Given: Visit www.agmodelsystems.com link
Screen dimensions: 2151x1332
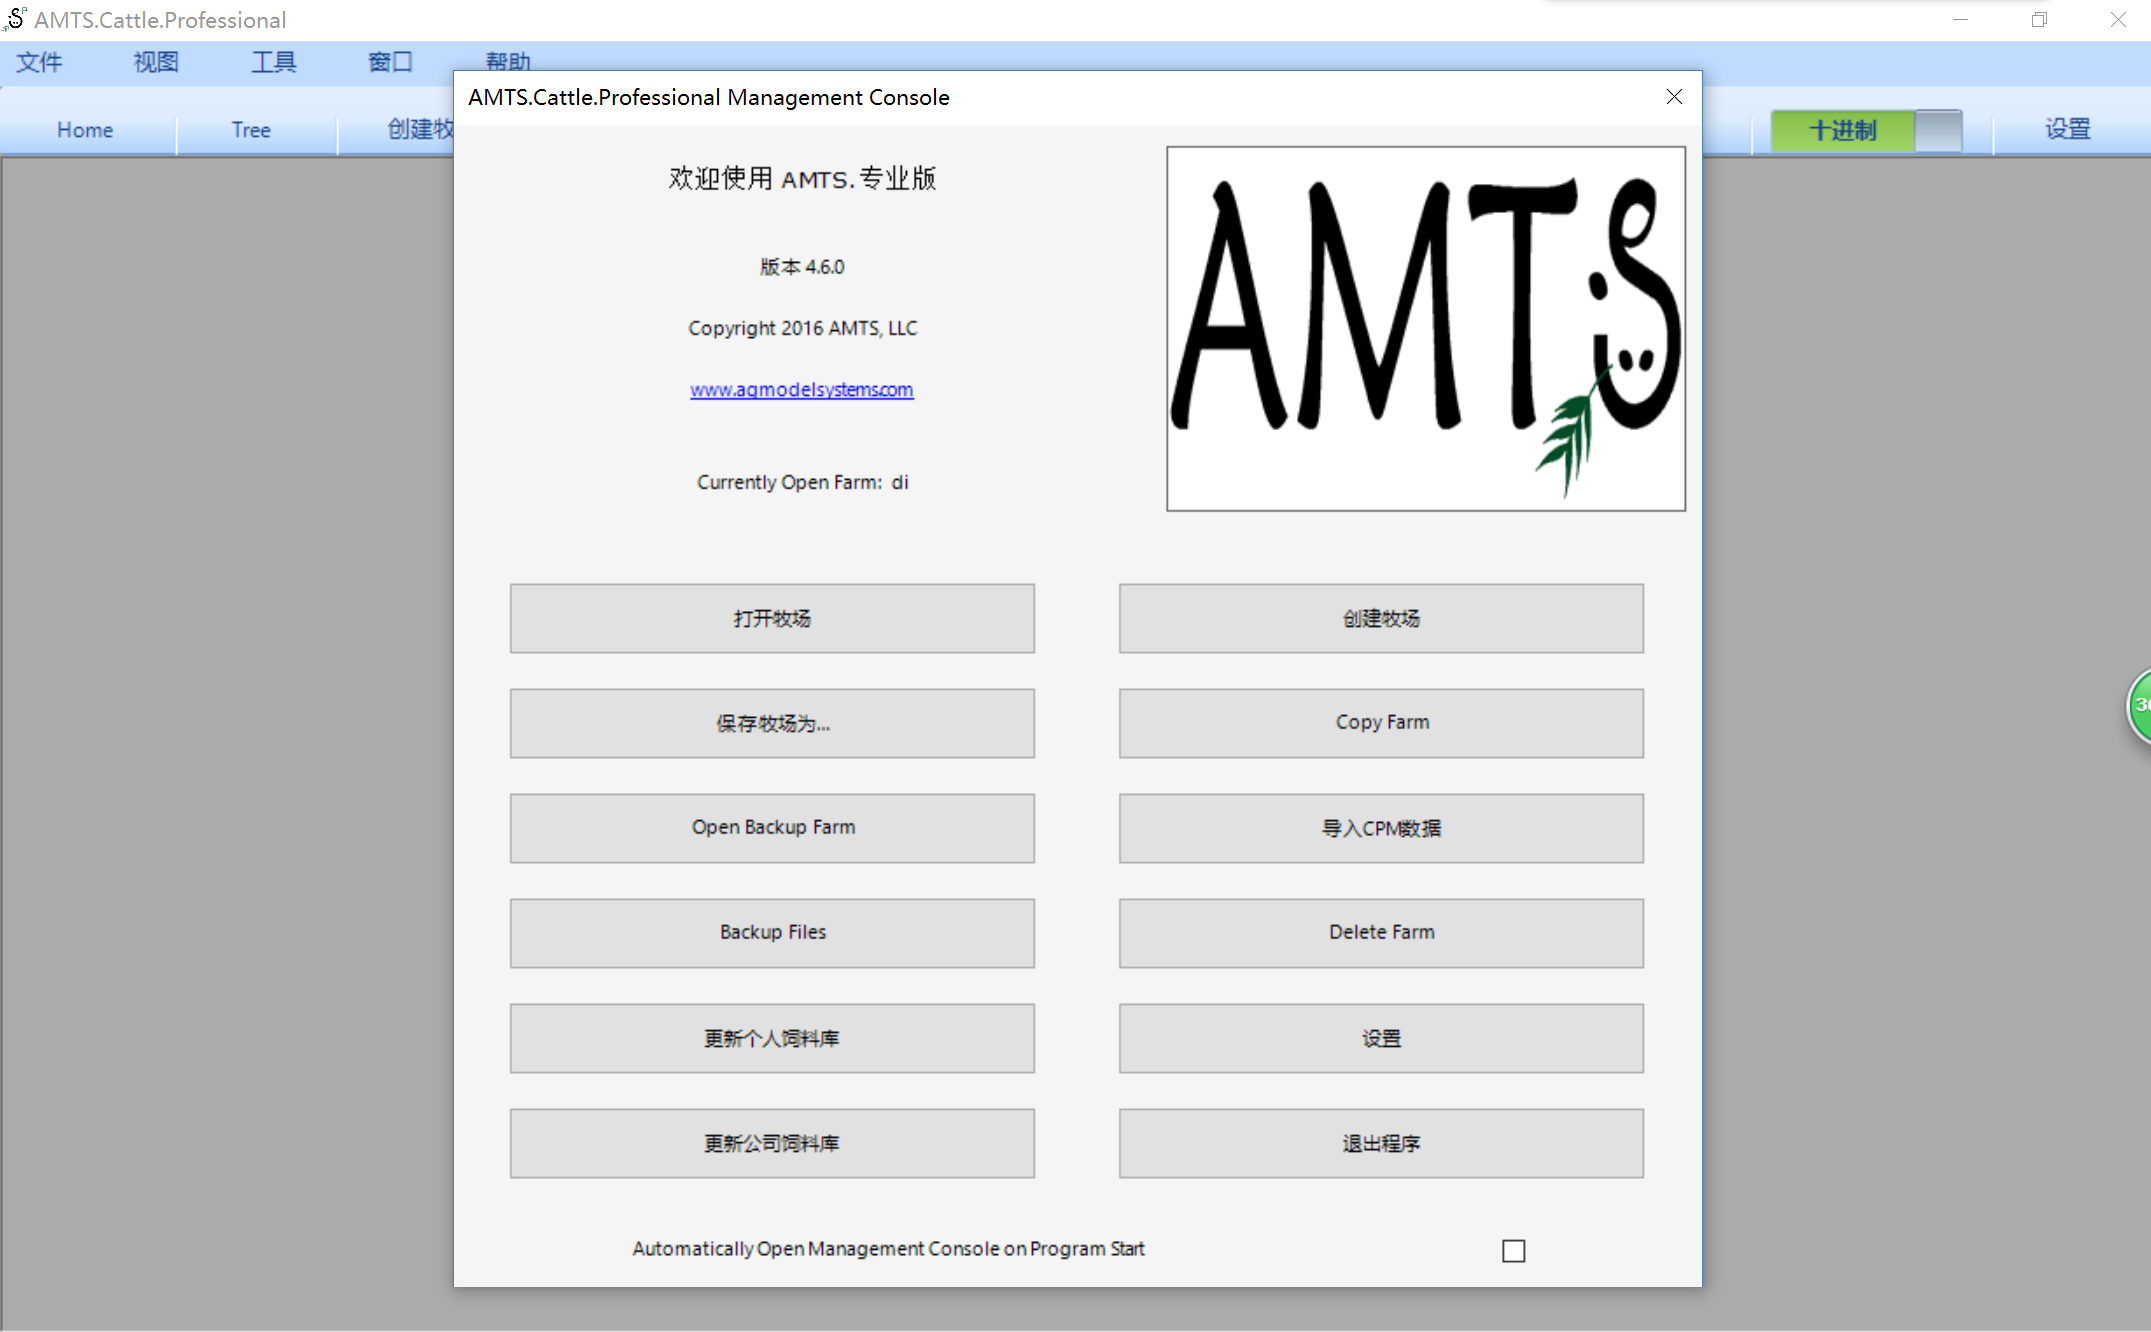Looking at the screenshot, I should (801, 389).
